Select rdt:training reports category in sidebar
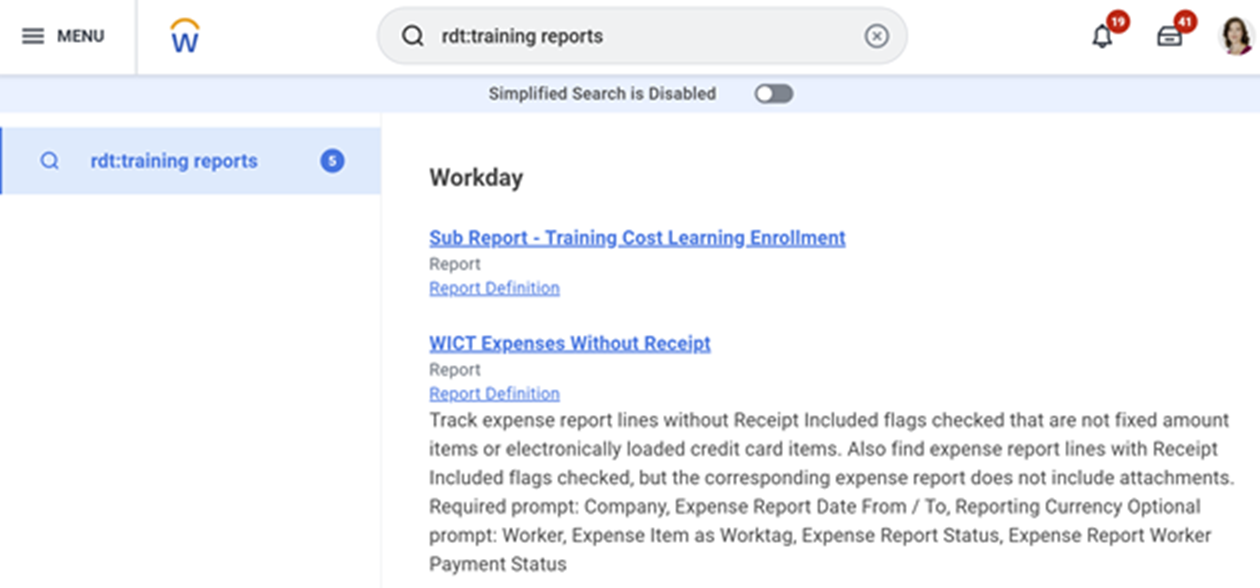This screenshot has width=1260, height=588. 190,161
